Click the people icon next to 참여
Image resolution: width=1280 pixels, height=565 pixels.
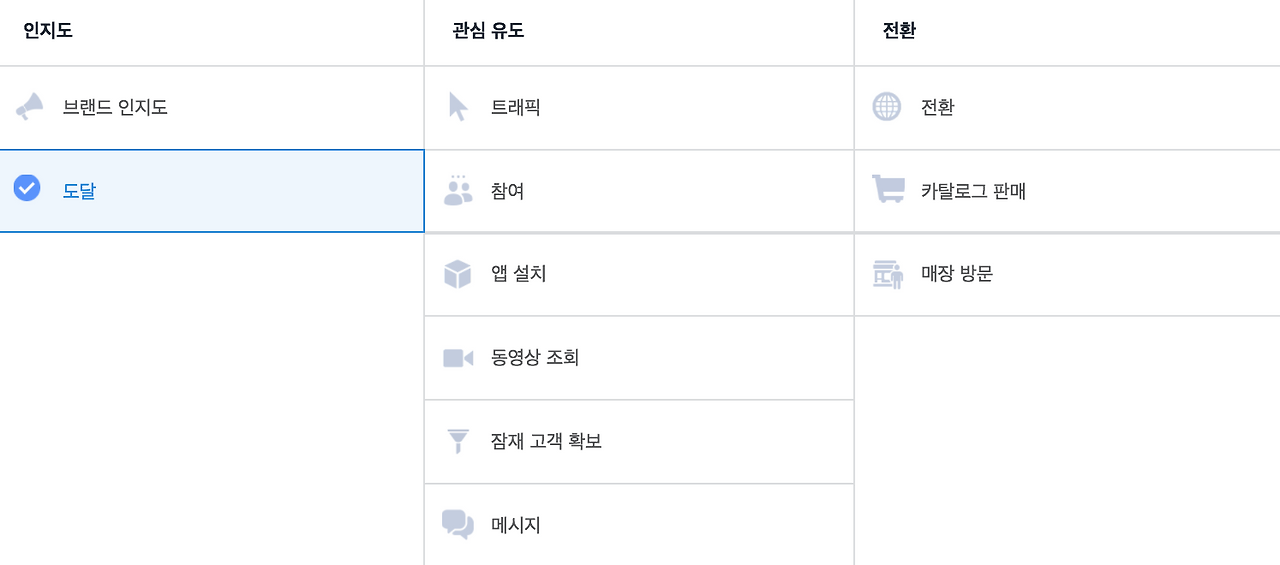[458, 190]
